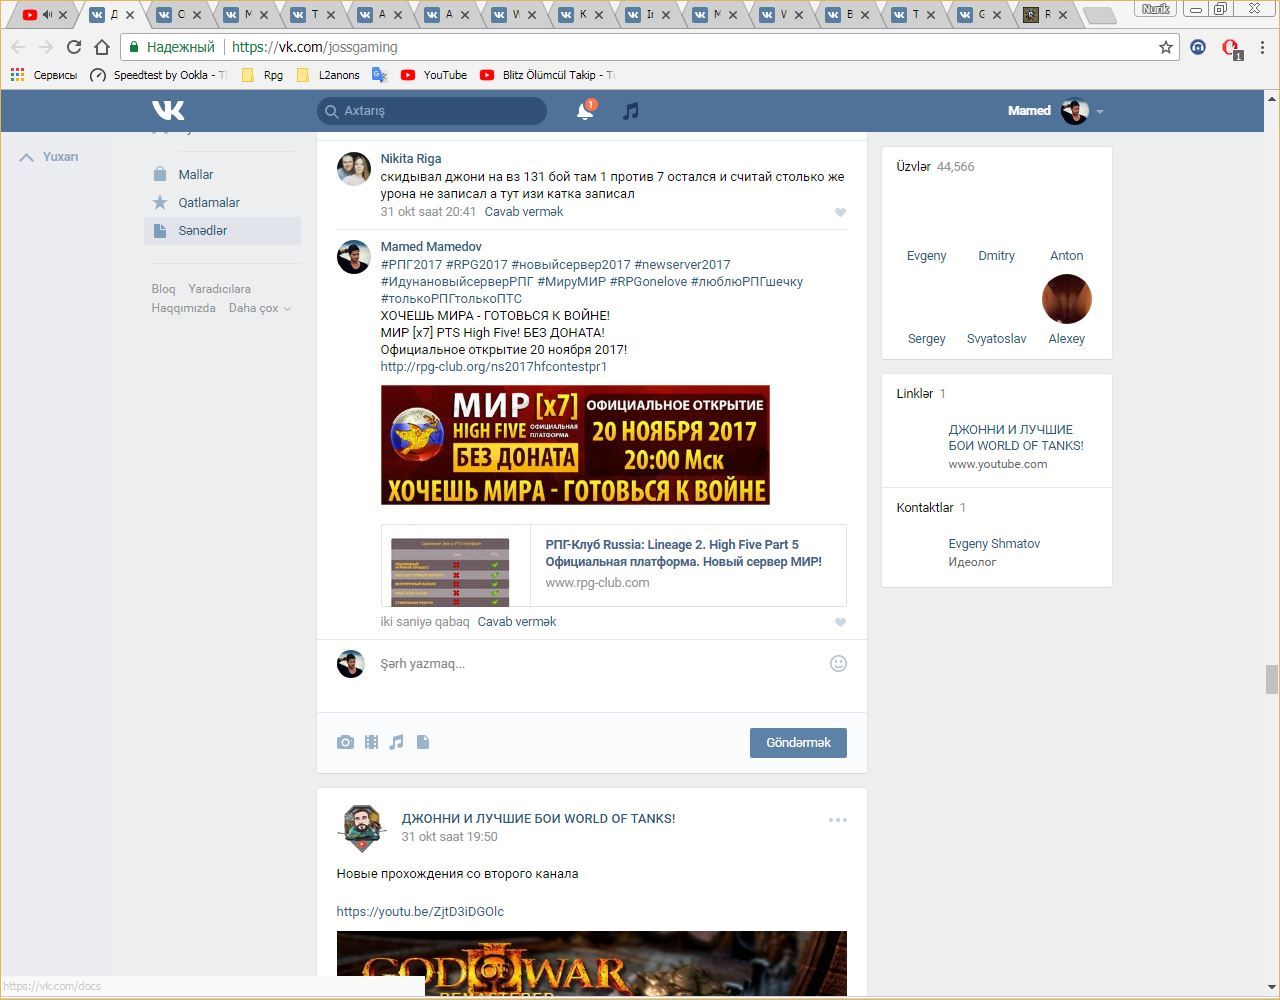Screen dimensions: 1280x1000
Task: Open the music note icon in header
Action: [x=630, y=111]
